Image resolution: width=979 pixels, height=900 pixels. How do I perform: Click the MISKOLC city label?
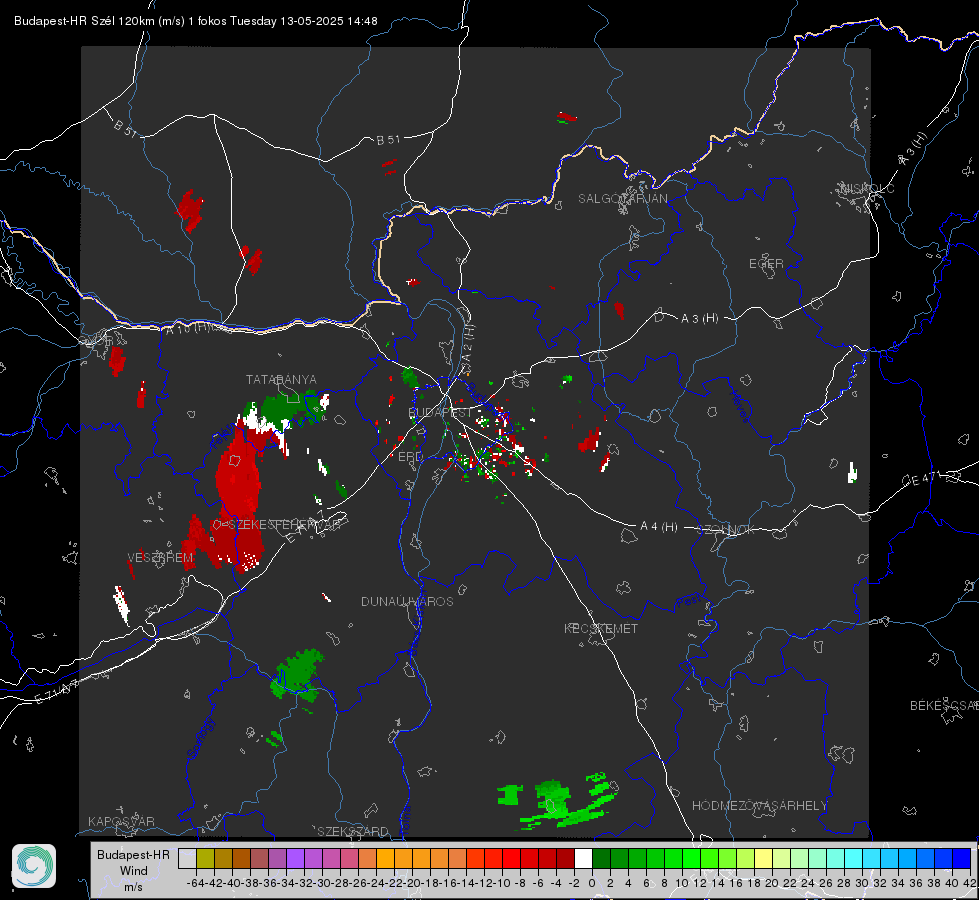coord(868,189)
